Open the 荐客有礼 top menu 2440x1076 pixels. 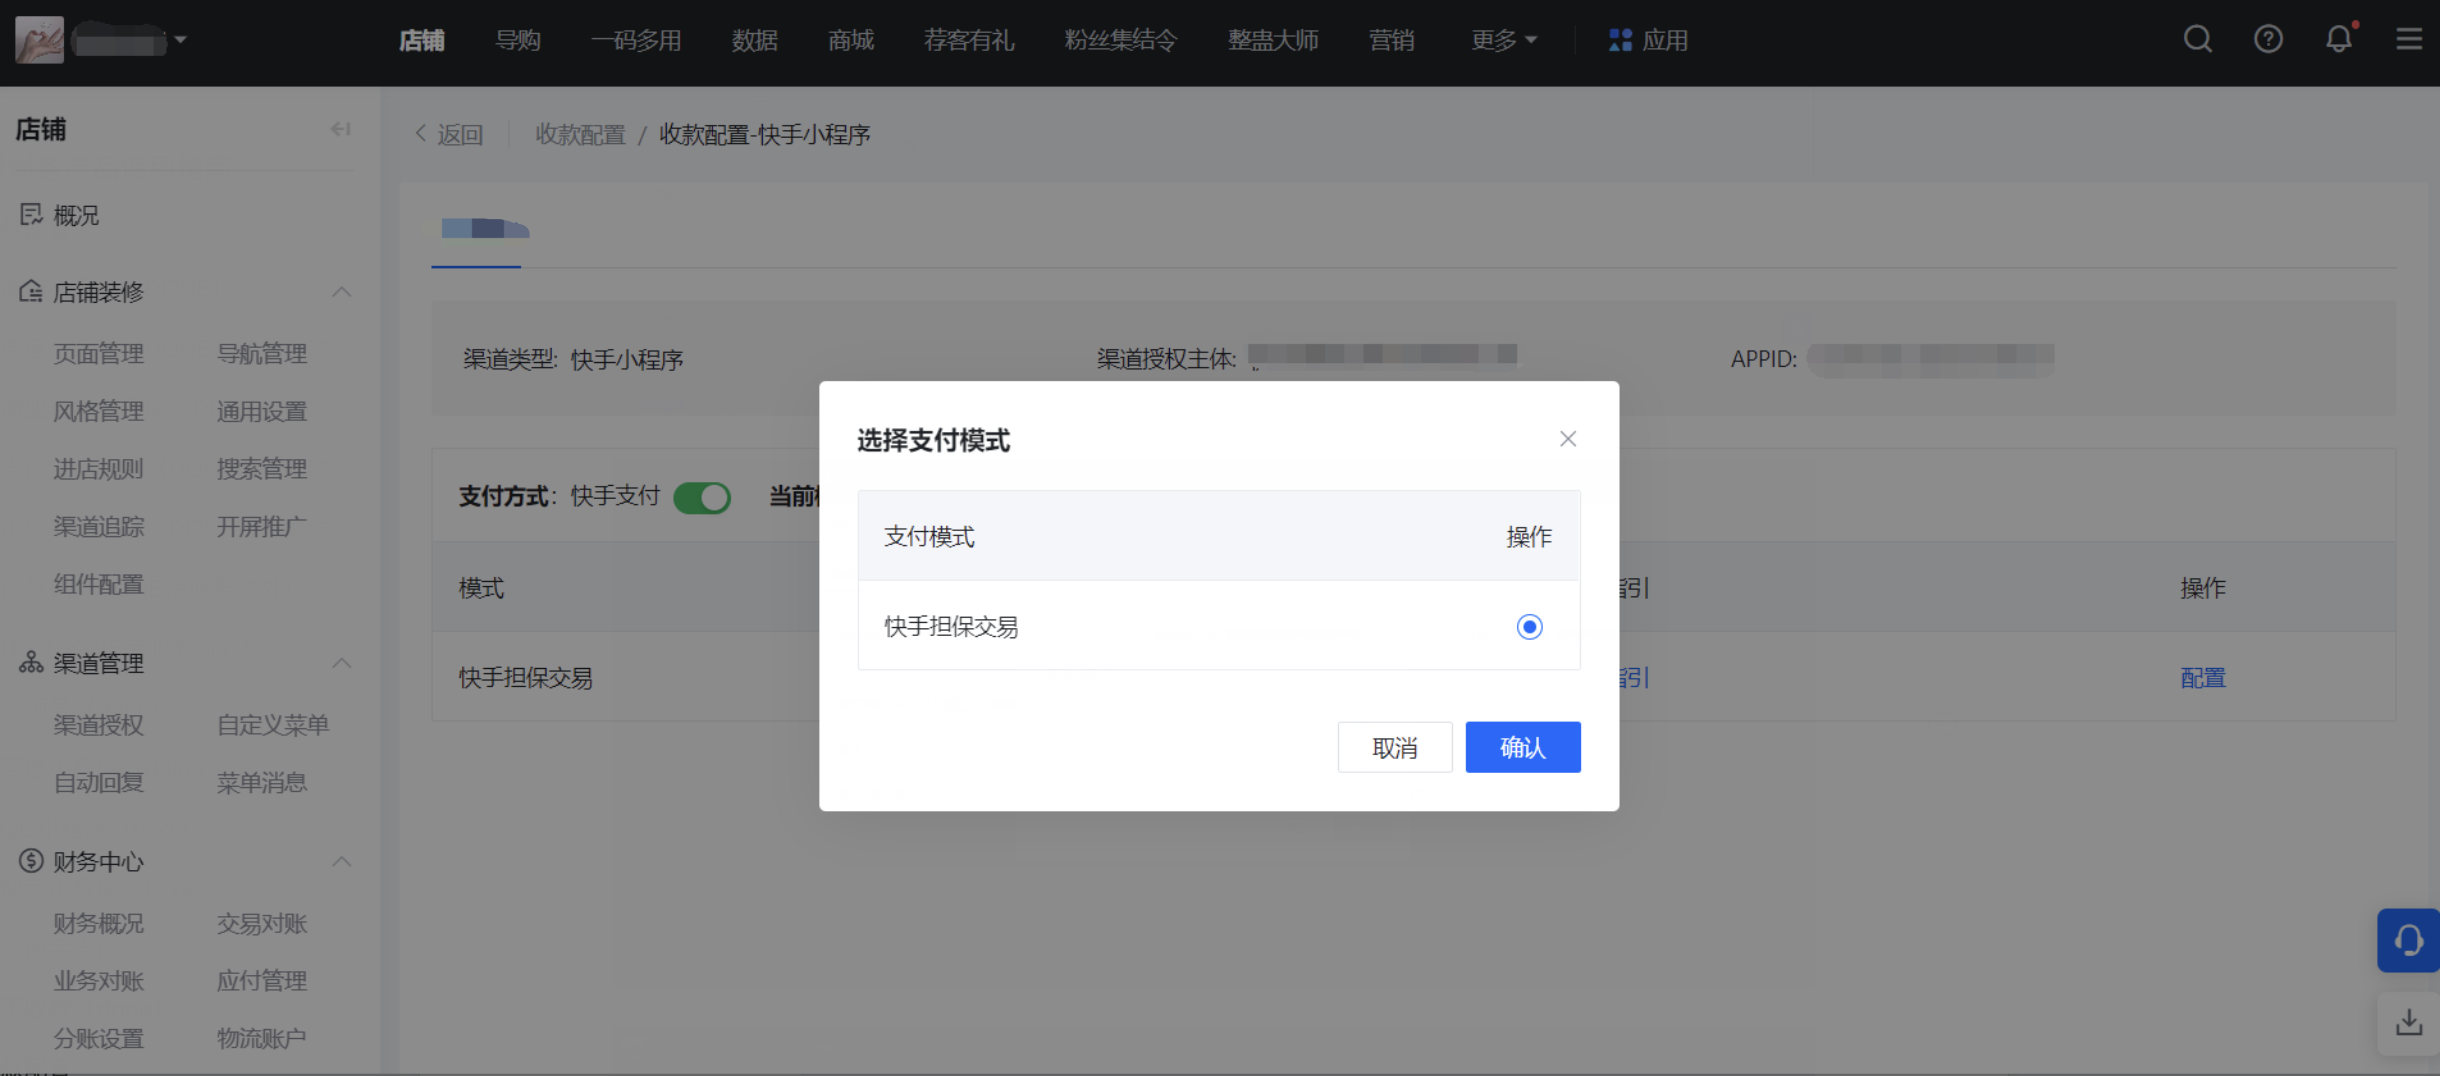click(x=969, y=40)
